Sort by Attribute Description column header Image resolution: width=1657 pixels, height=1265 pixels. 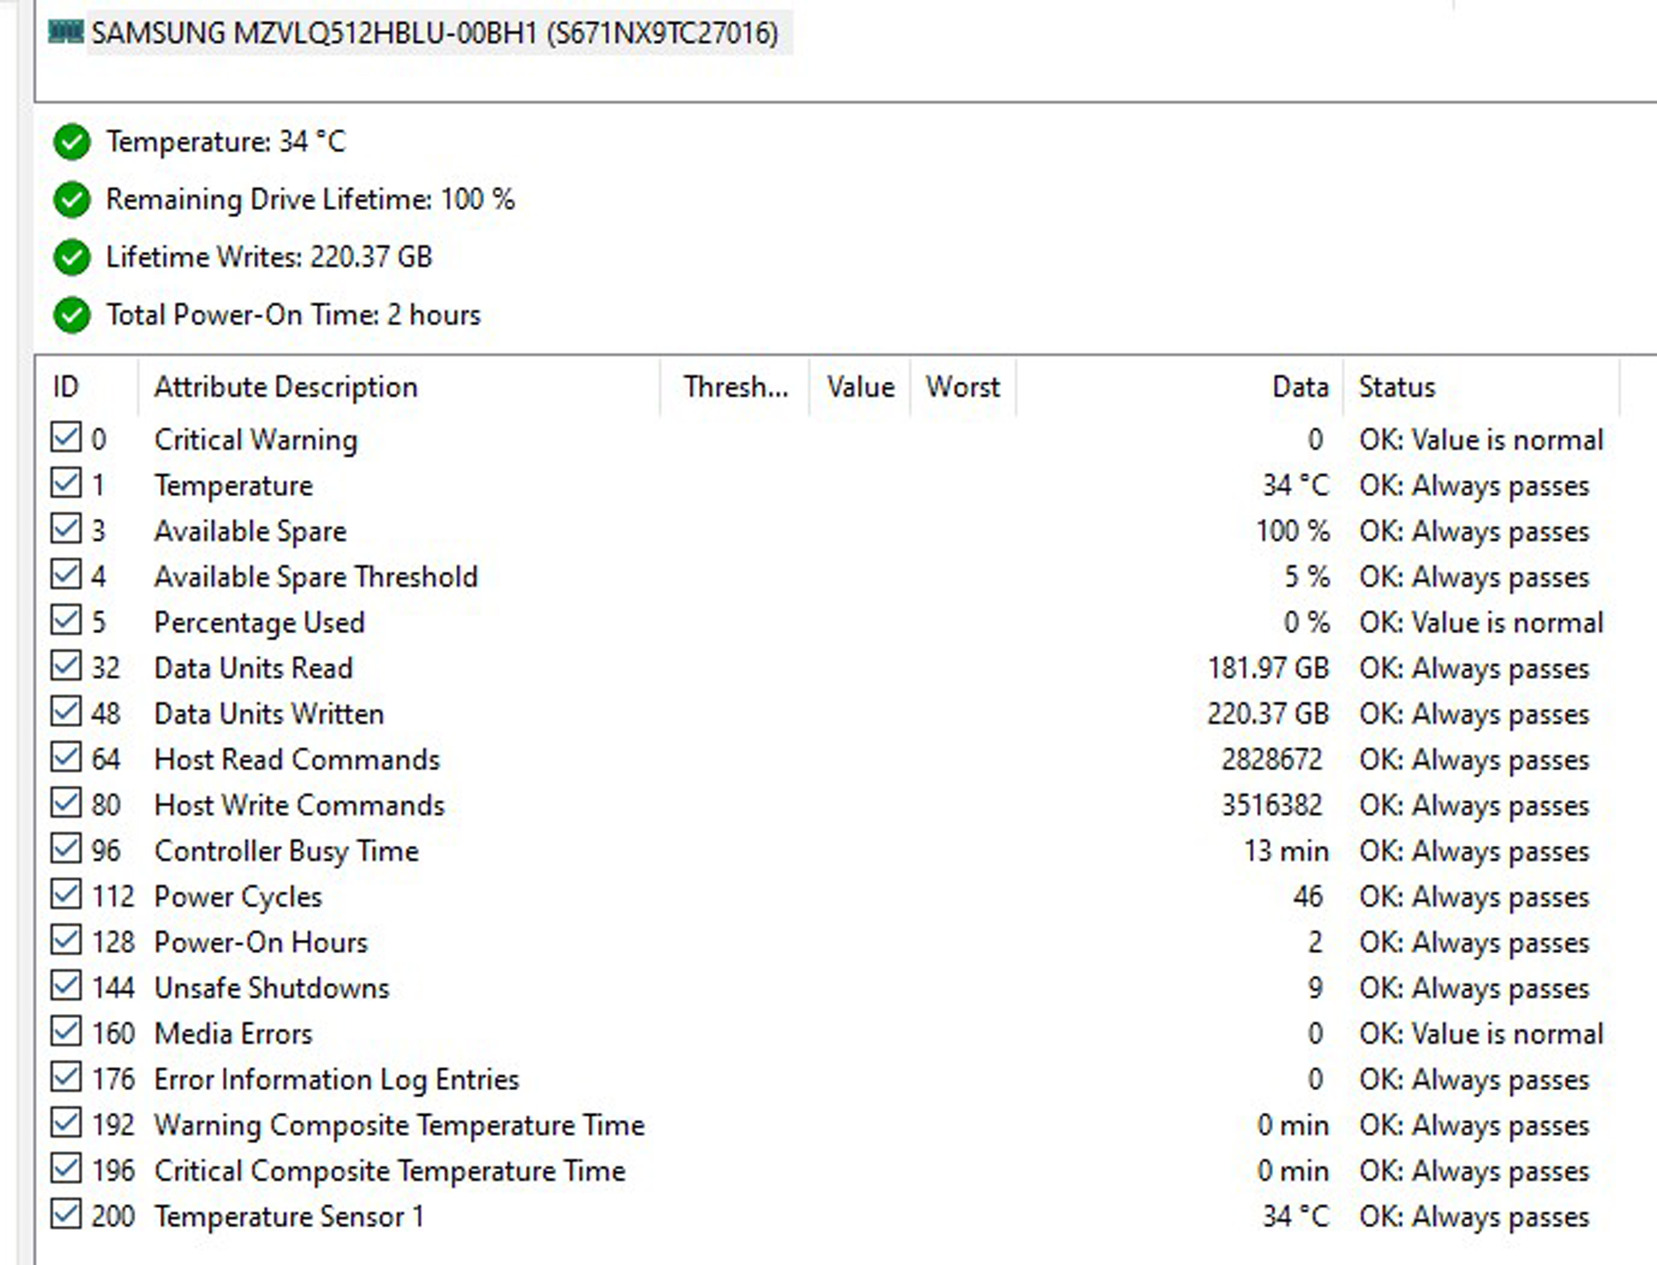coord(399,387)
